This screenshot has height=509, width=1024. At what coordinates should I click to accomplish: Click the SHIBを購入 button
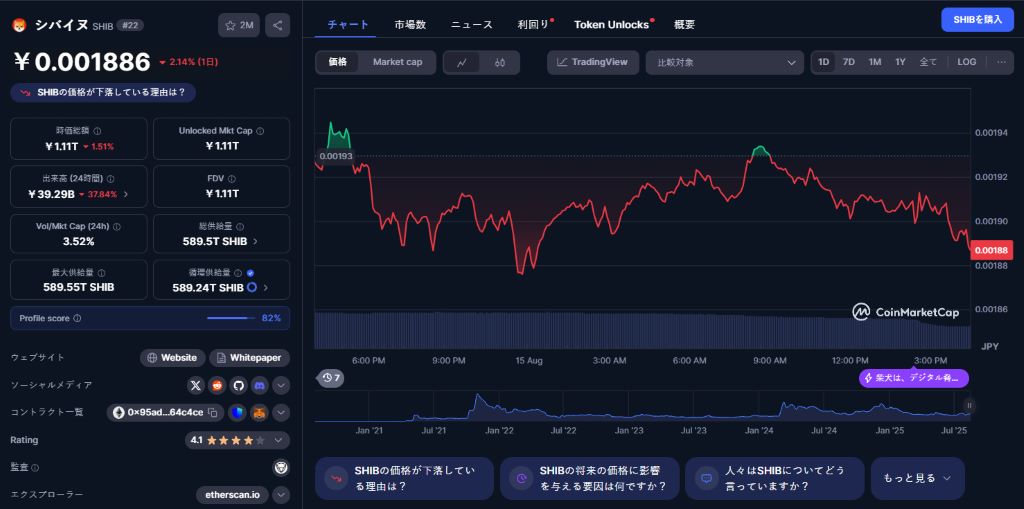(977, 20)
